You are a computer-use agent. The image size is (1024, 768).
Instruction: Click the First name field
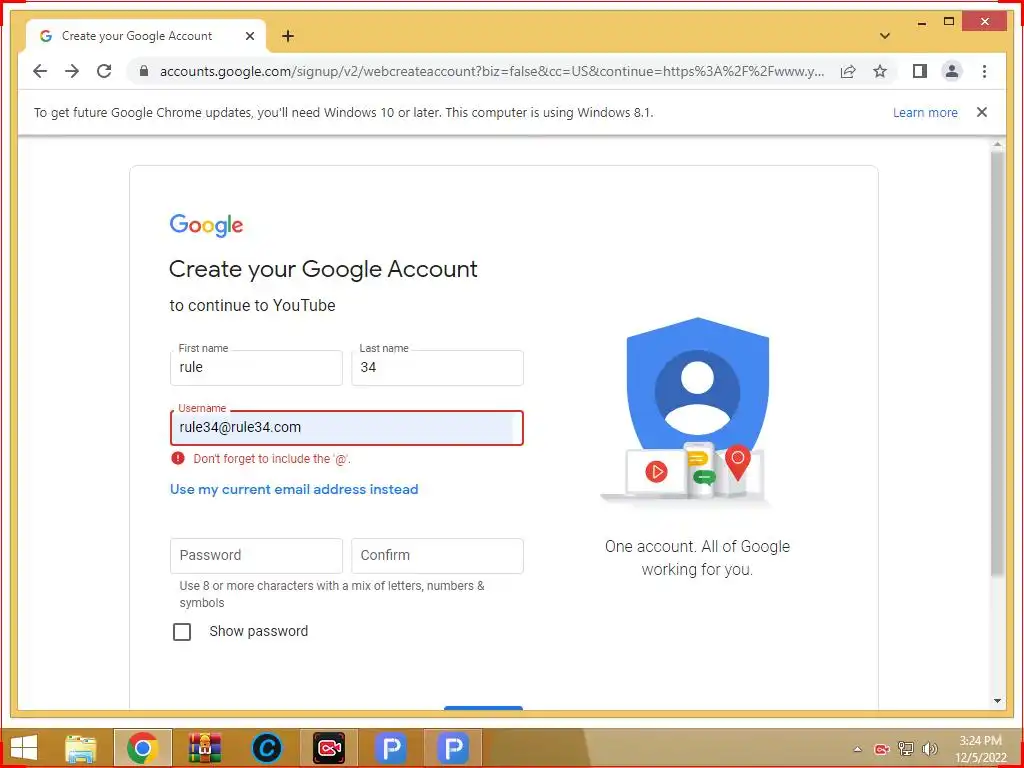pyautogui.click(x=256, y=368)
